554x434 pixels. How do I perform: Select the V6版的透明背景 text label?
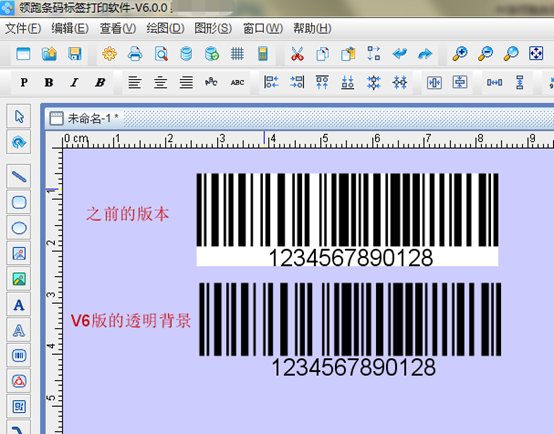click(x=131, y=321)
